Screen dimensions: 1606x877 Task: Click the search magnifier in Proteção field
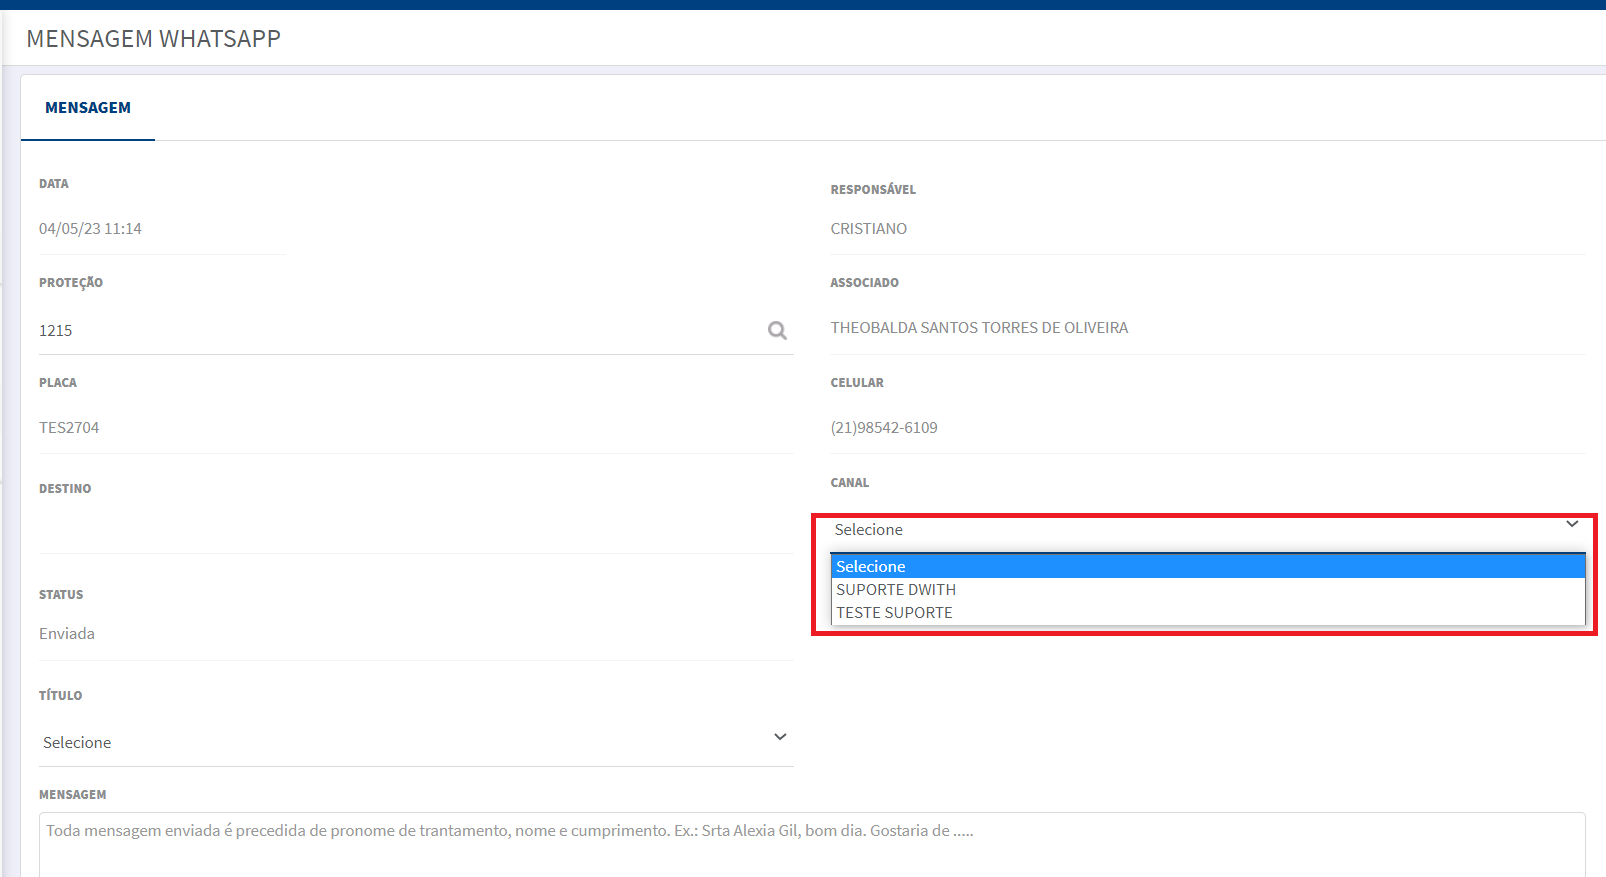[x=777, y=330]
